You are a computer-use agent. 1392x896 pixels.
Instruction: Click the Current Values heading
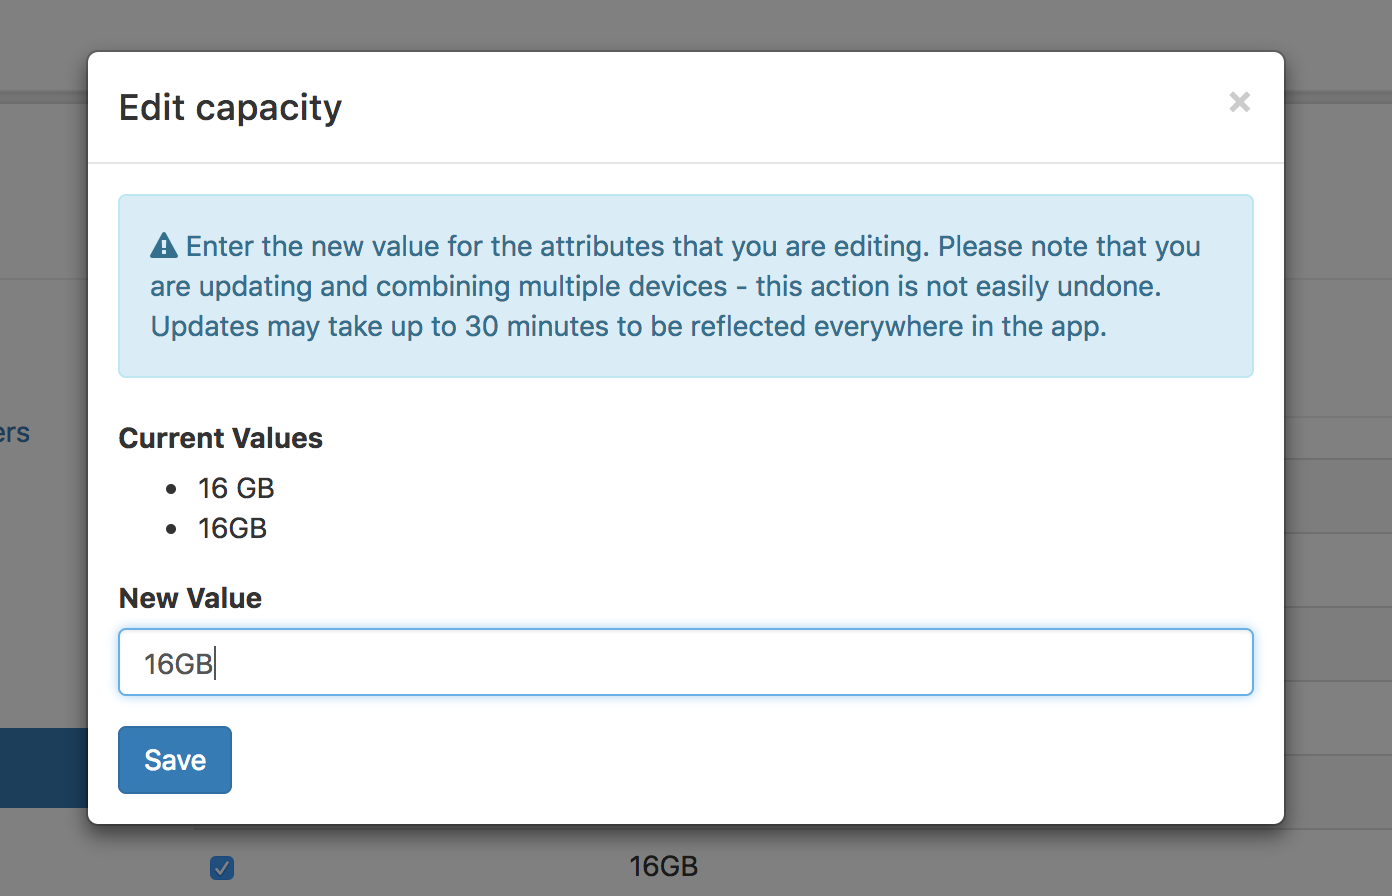tap(221, 438)
